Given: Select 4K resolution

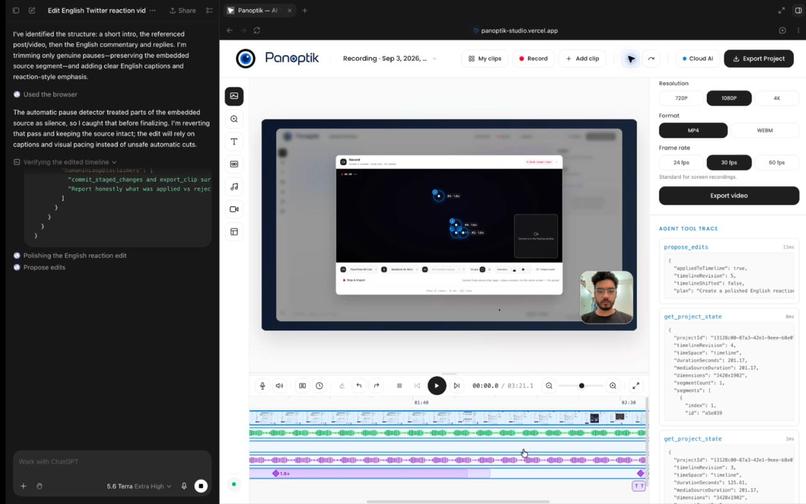Looking at the screenshot, I should coord(777,98).
